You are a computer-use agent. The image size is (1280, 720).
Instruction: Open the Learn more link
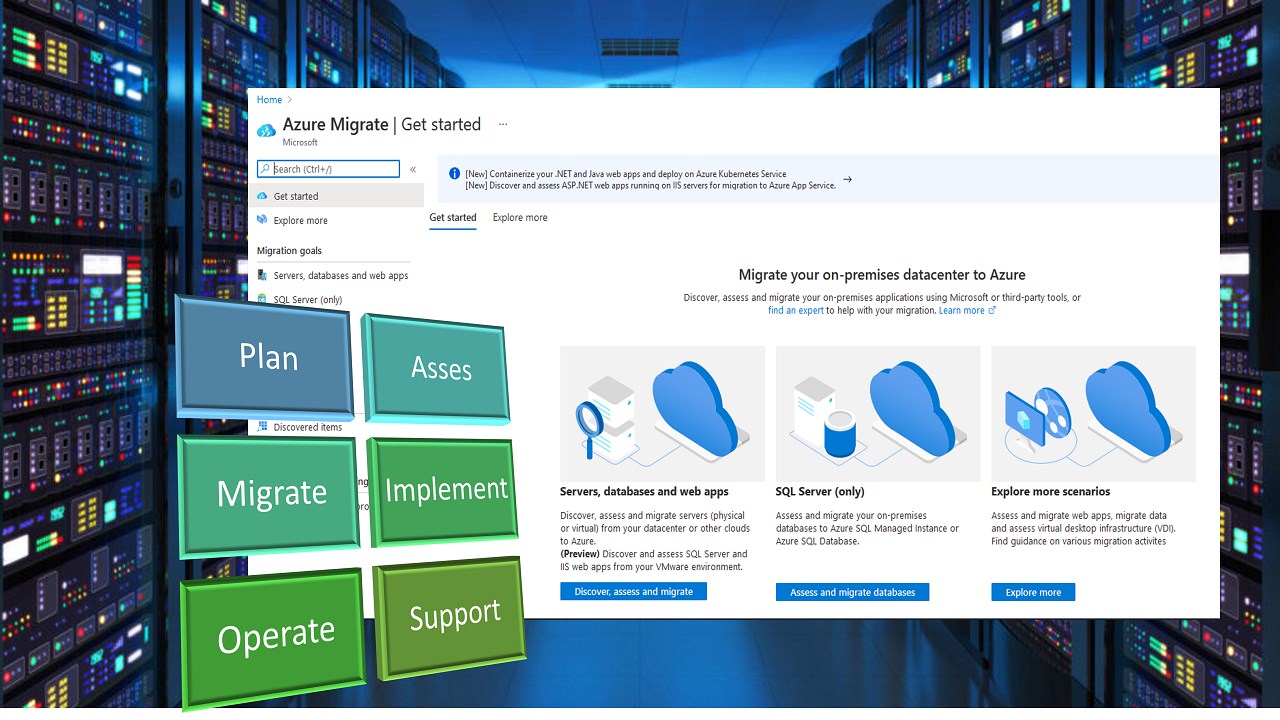click(x=966, y=311)
